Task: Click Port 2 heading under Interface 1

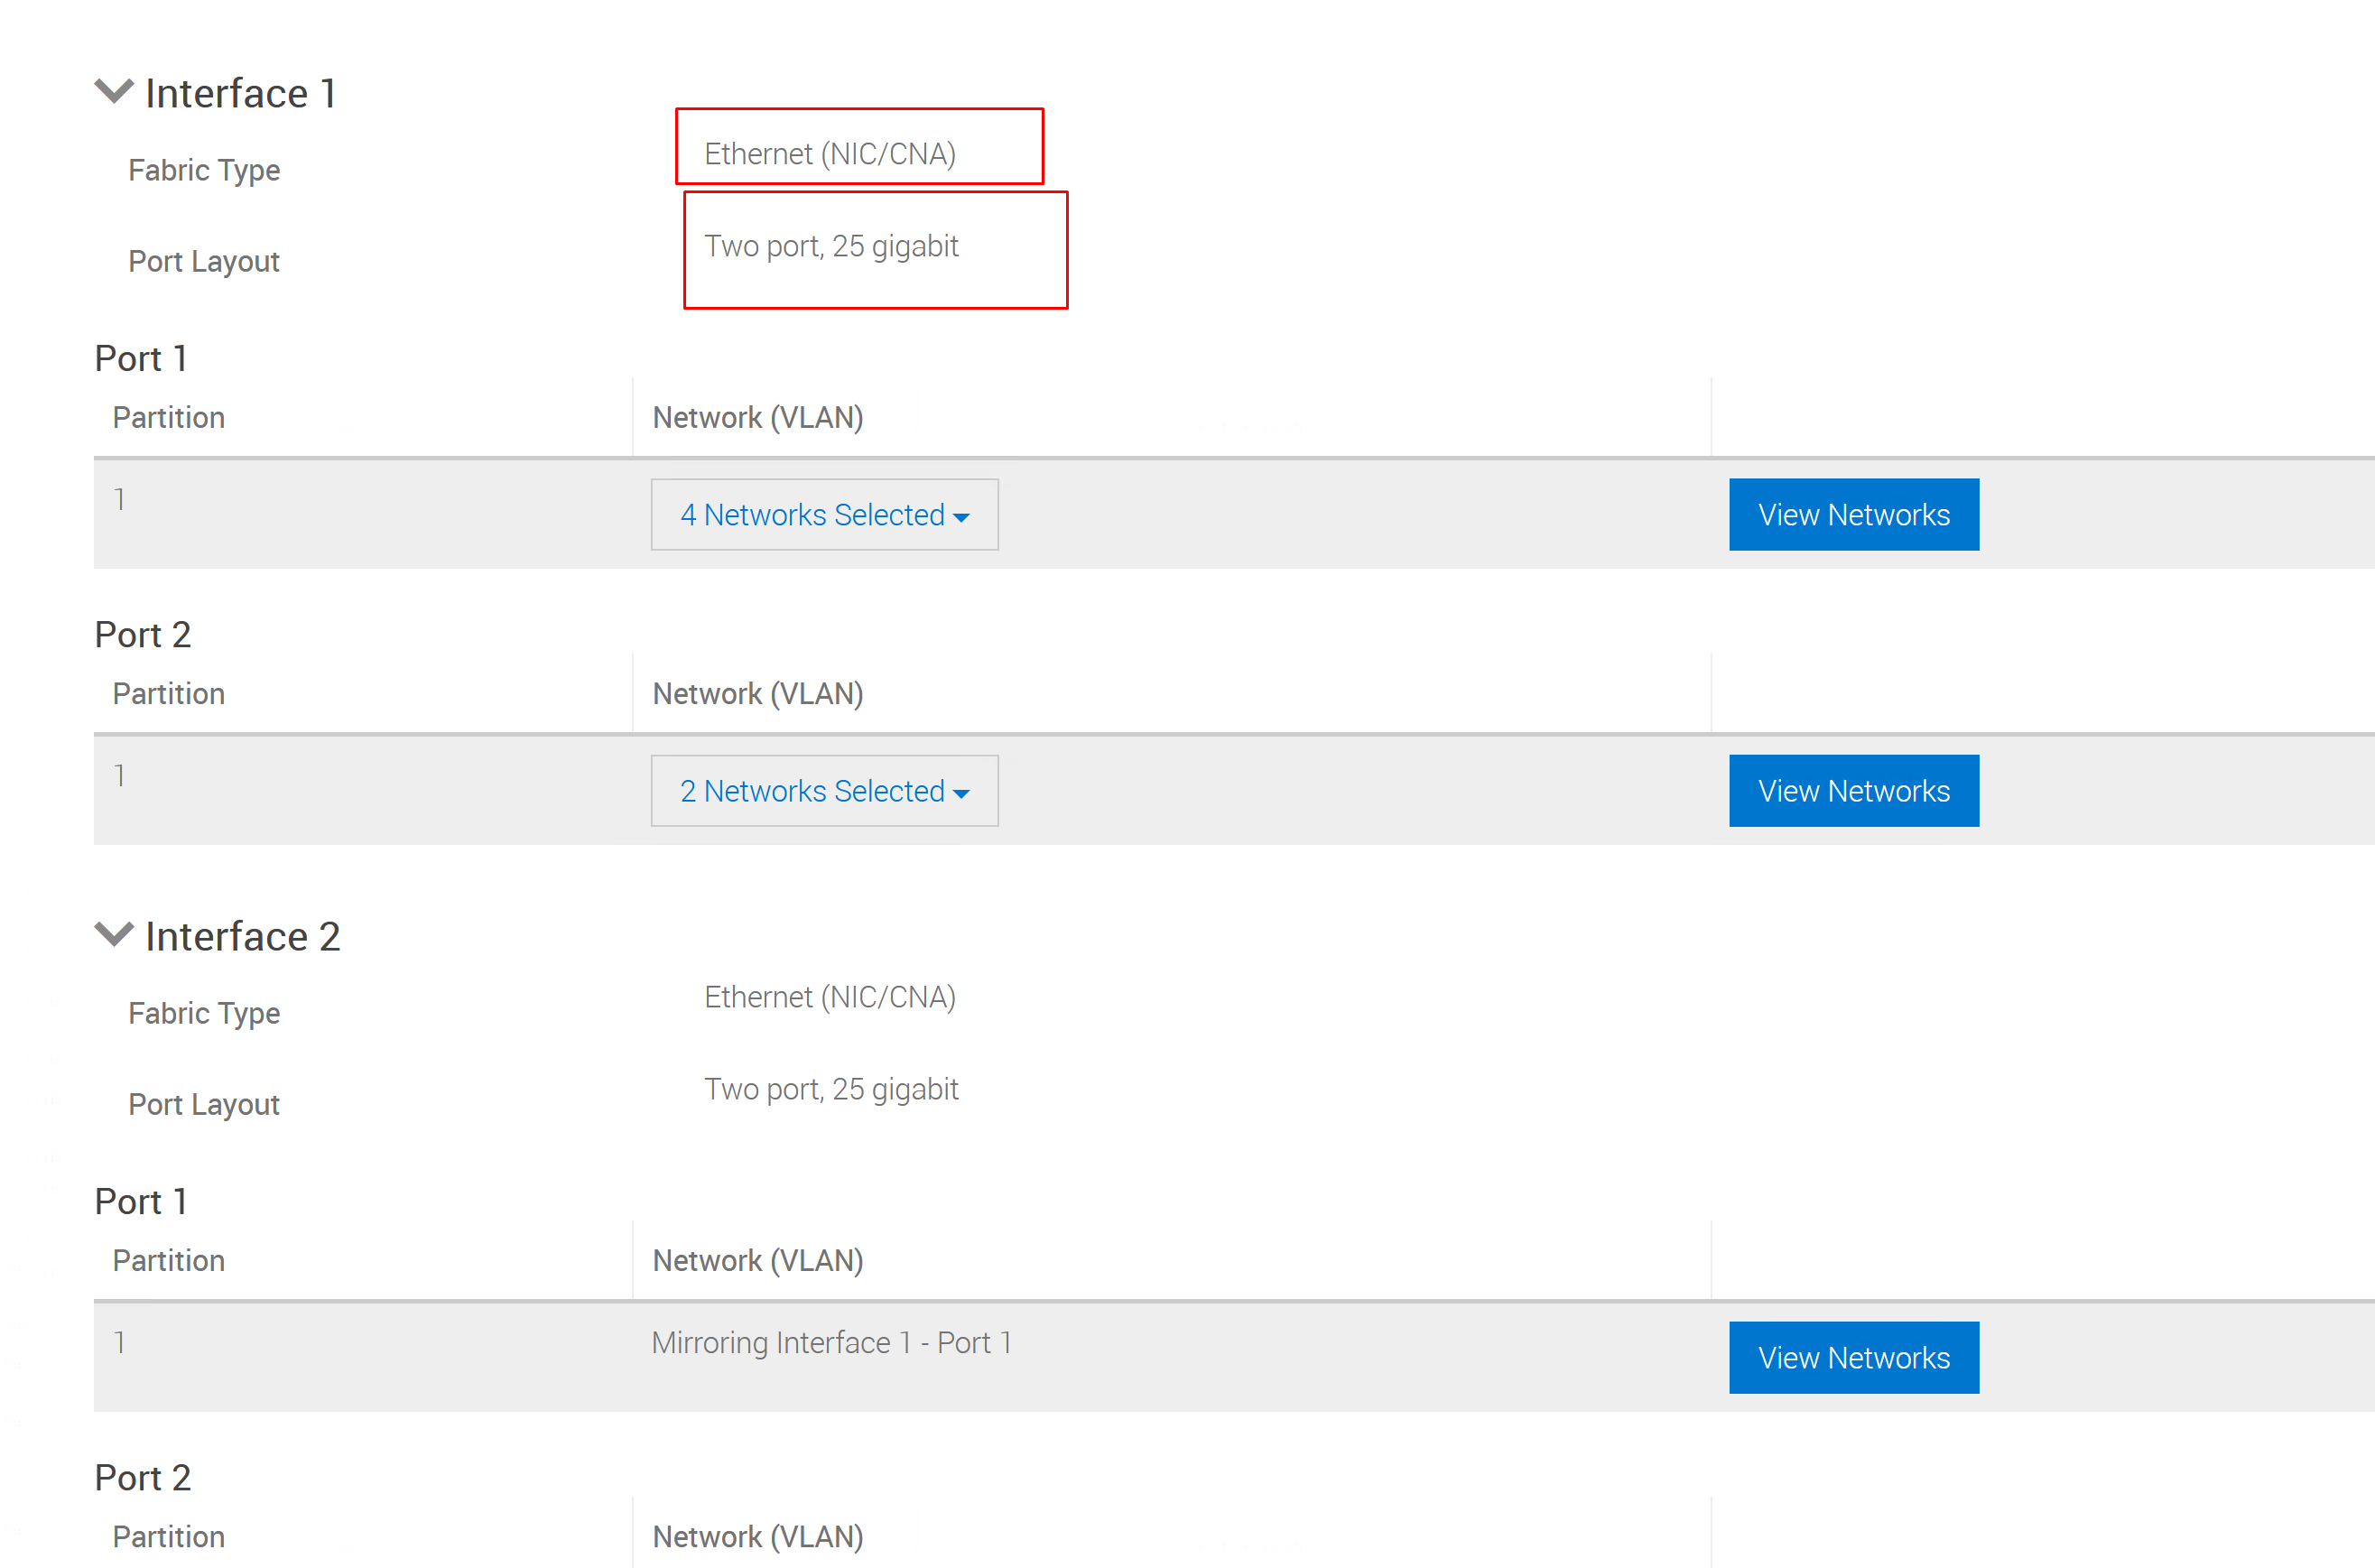Action: [x=142, y=635]
